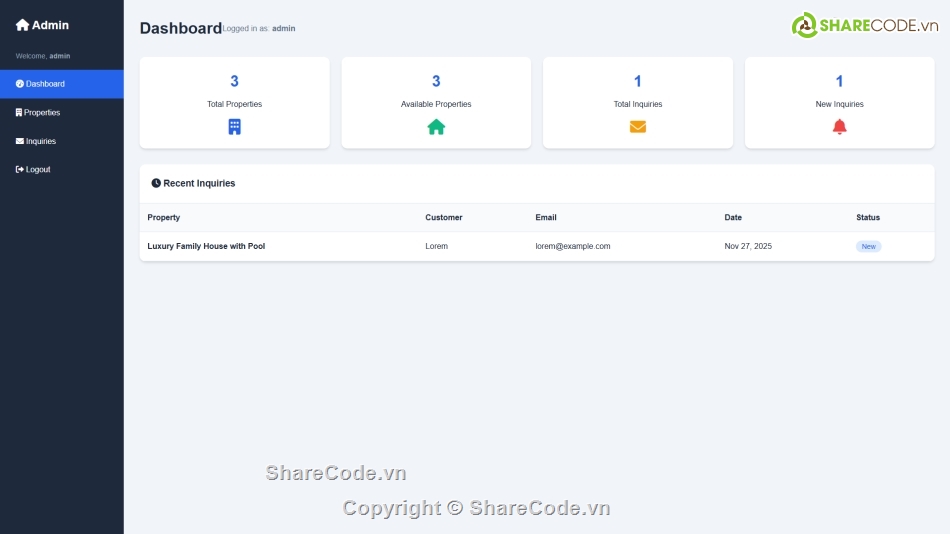
Task: Click the Welcome, admin text in sidebar
Action: (x=42, y=56)
